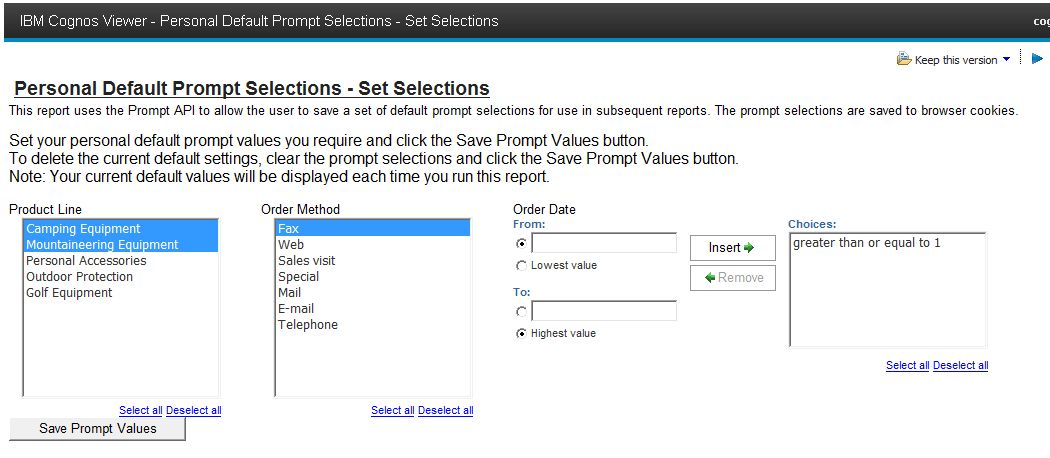This screenshot has width=1050, height=458.
Task: Select Golf Equipment in Product Line list
Action: pyautogui.click(x=69, y=293)
